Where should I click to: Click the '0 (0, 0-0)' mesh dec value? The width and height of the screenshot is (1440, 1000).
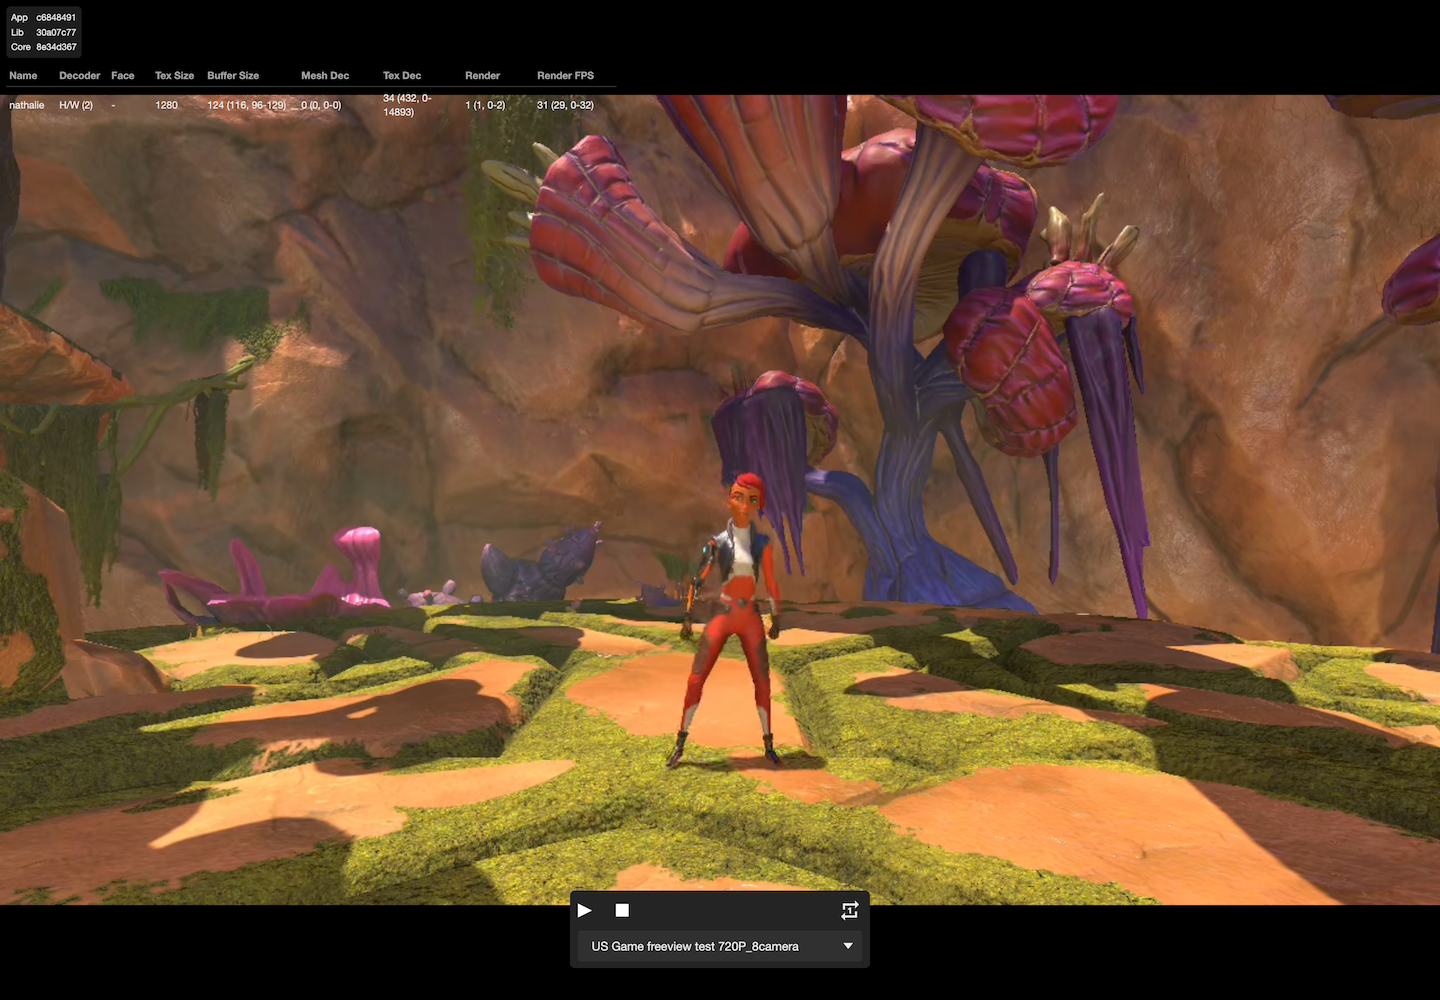coord(321,105)
